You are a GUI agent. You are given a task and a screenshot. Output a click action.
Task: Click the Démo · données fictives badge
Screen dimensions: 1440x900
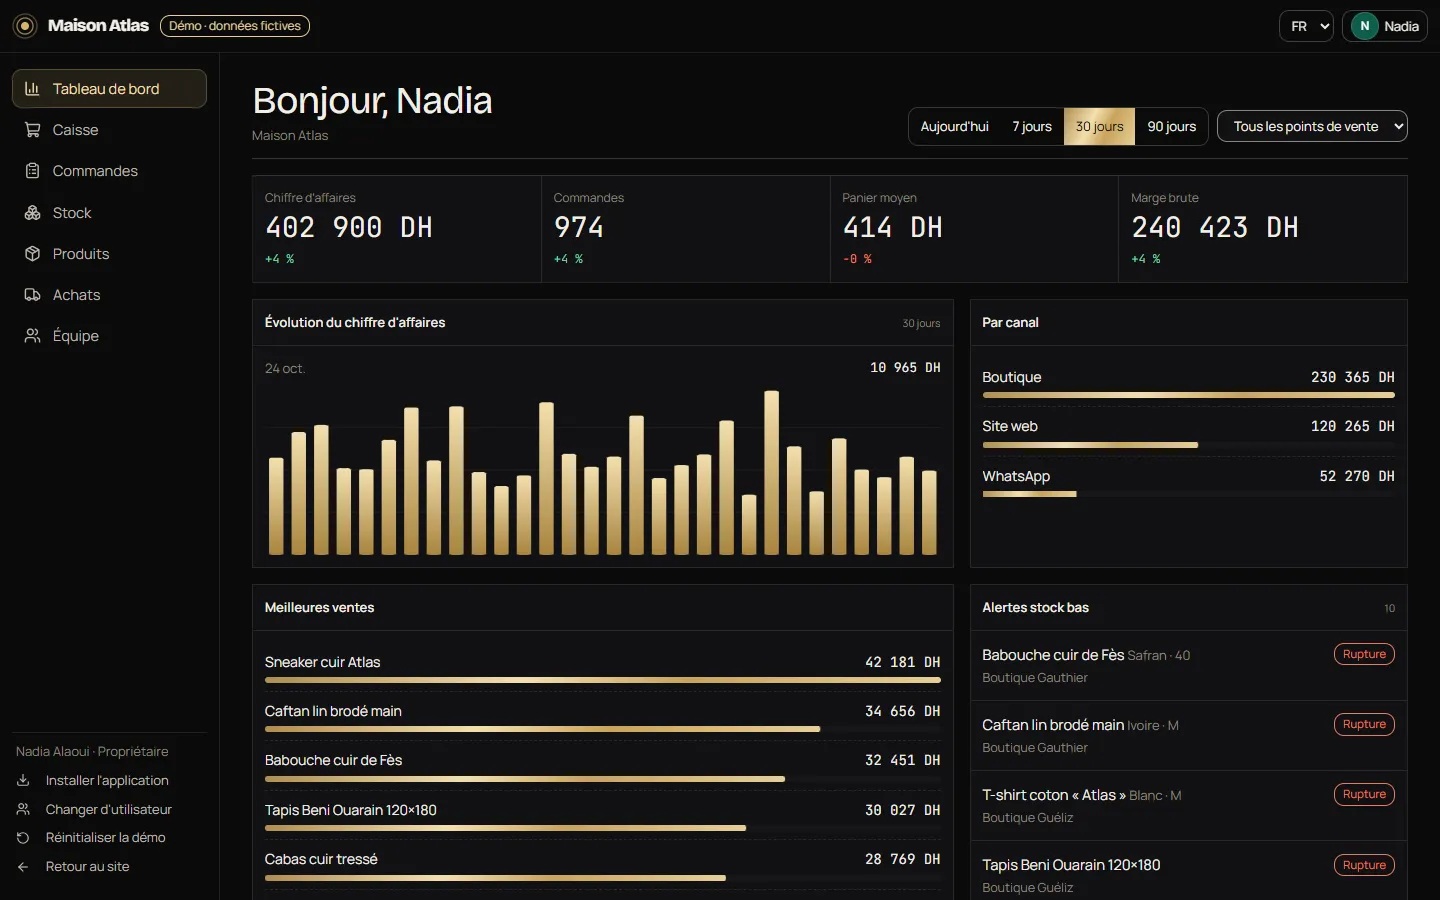pos(235,26)
